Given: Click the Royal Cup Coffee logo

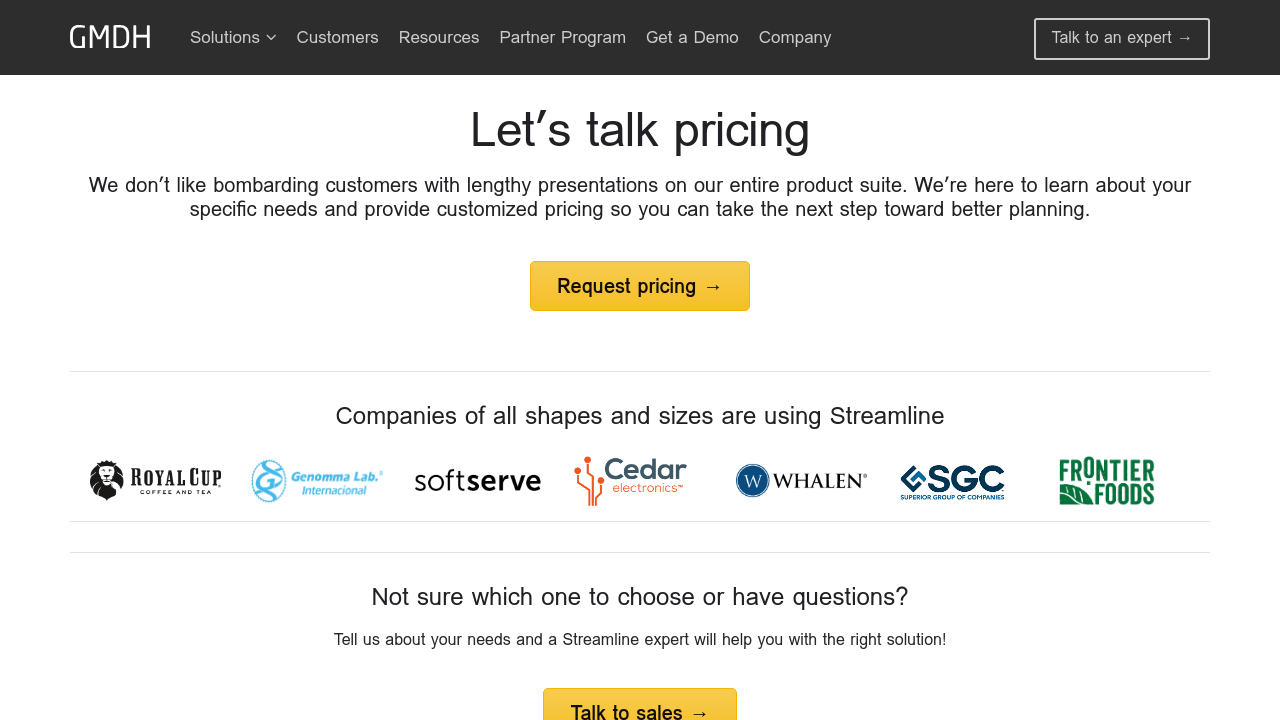Looking at the screenshot, I should pyautogui.click(x=156, y=481).
